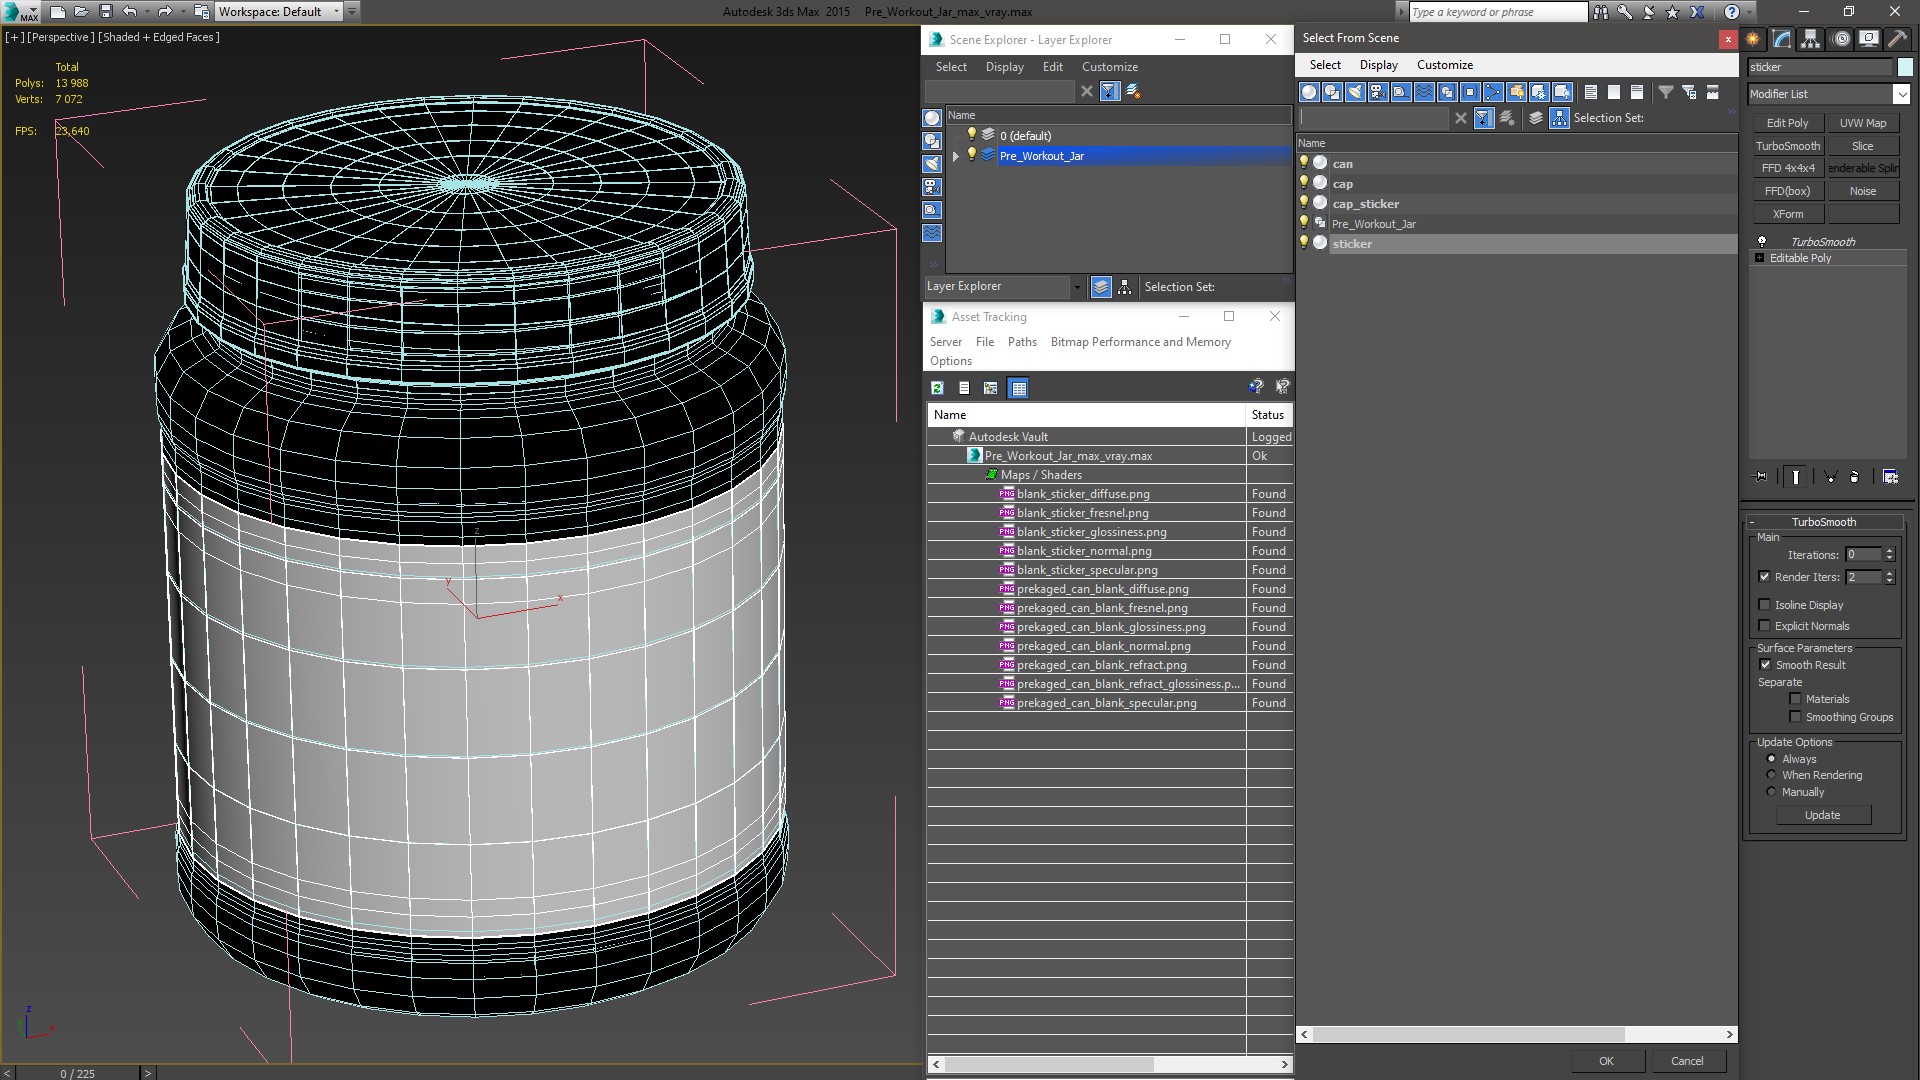
Task: Click the Cancel button in Select From Scene
Action: point(1687,1061)
